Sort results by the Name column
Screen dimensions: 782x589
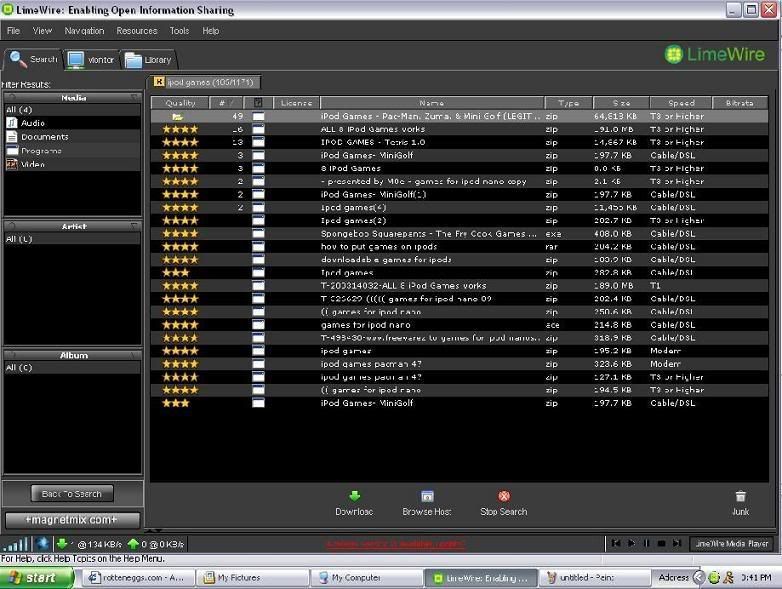tap(432, 103)
